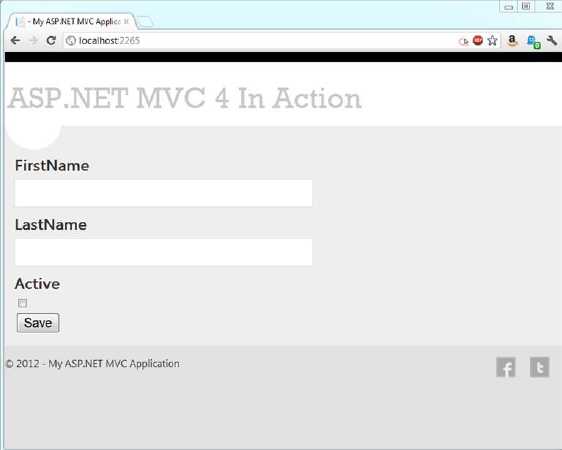Viewport: 562px width, 450px height.
Task: Close the browser window
Action: click(549, 6)
